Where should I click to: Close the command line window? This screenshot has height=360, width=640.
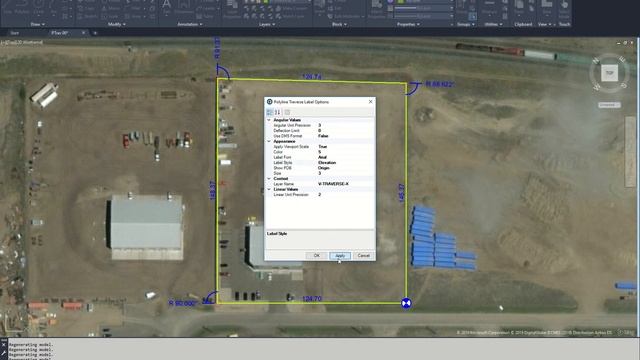point(4,345)
